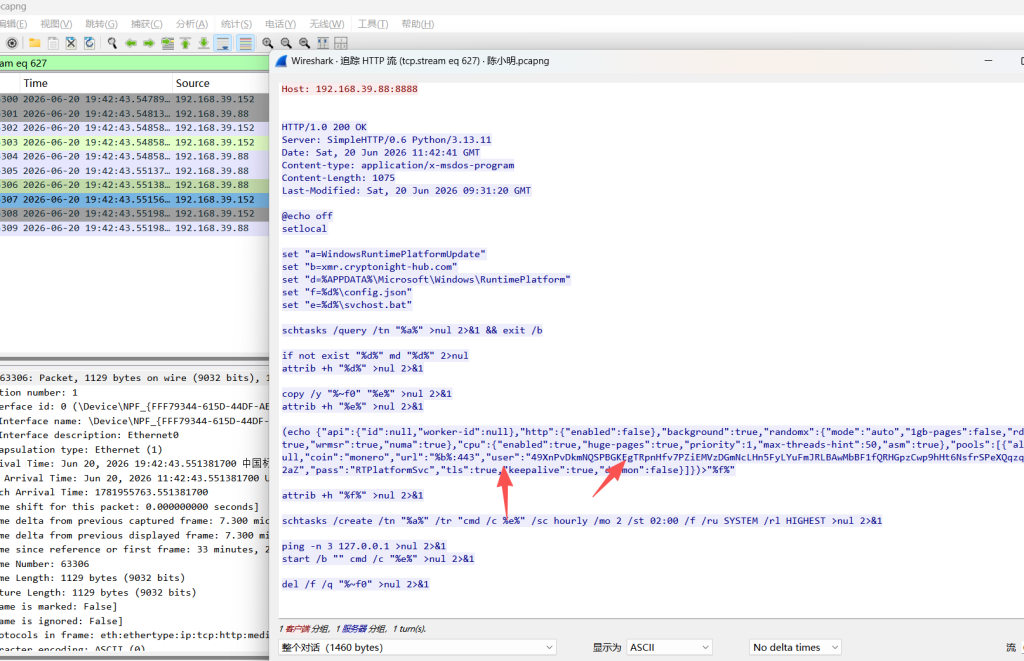This screenshot has width=1024, height=661.
Task: Open the 视图(V) menu
Action: [x=56, y=24]
